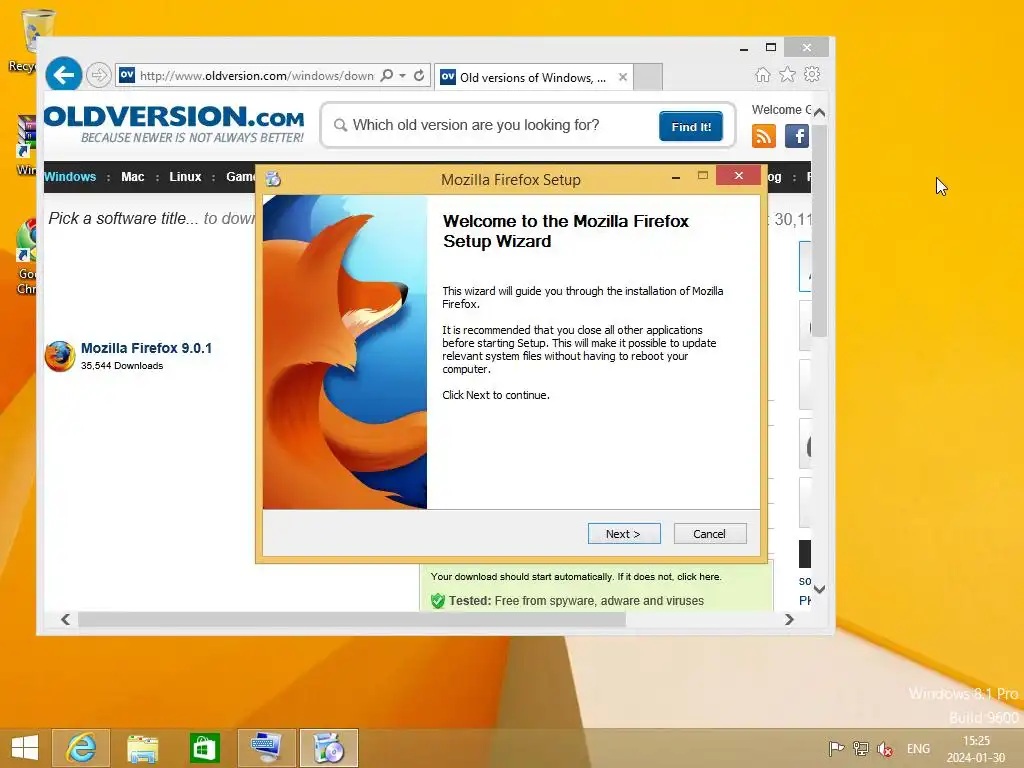The image size is (1024, 768).
Task: Close the Old versions of Windows tab
Action: click(623, 77)
